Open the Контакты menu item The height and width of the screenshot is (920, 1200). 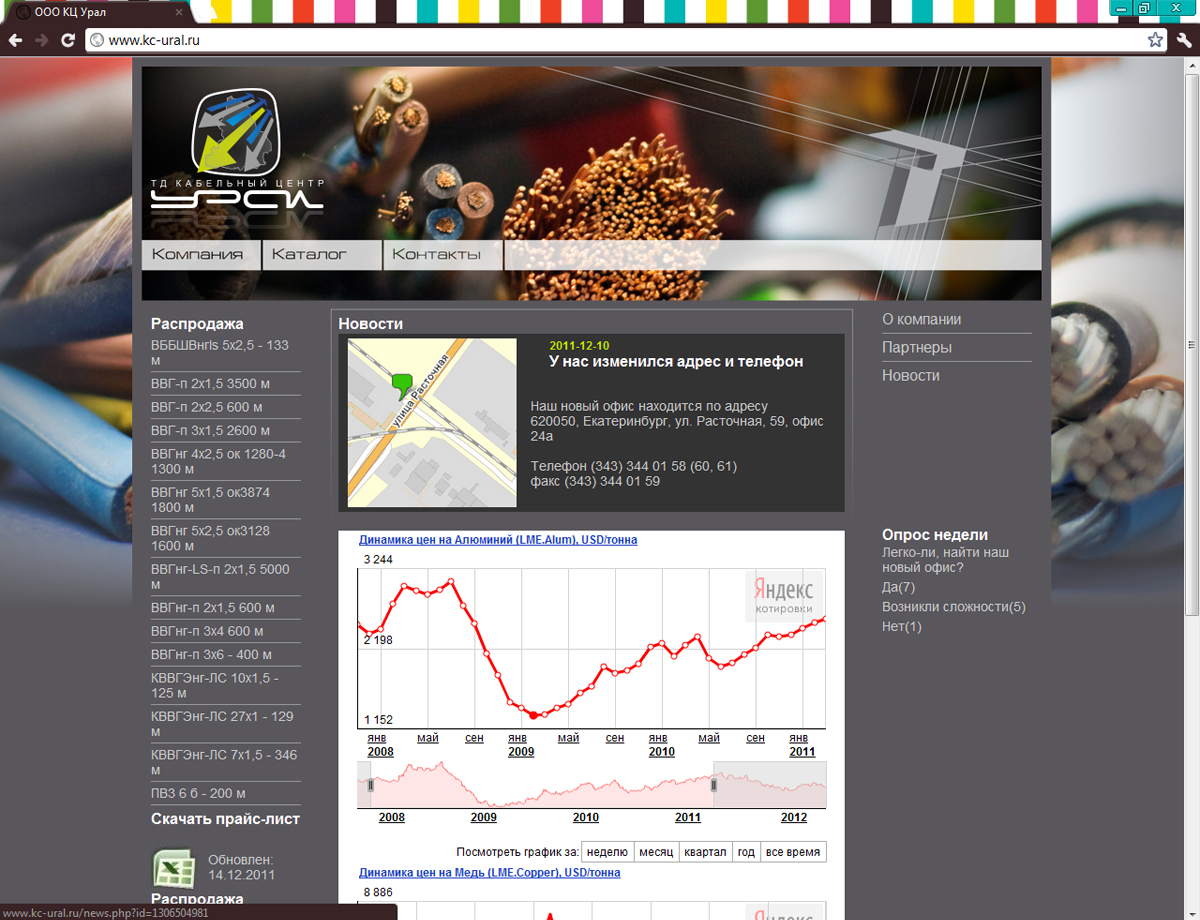click(443, 255)
